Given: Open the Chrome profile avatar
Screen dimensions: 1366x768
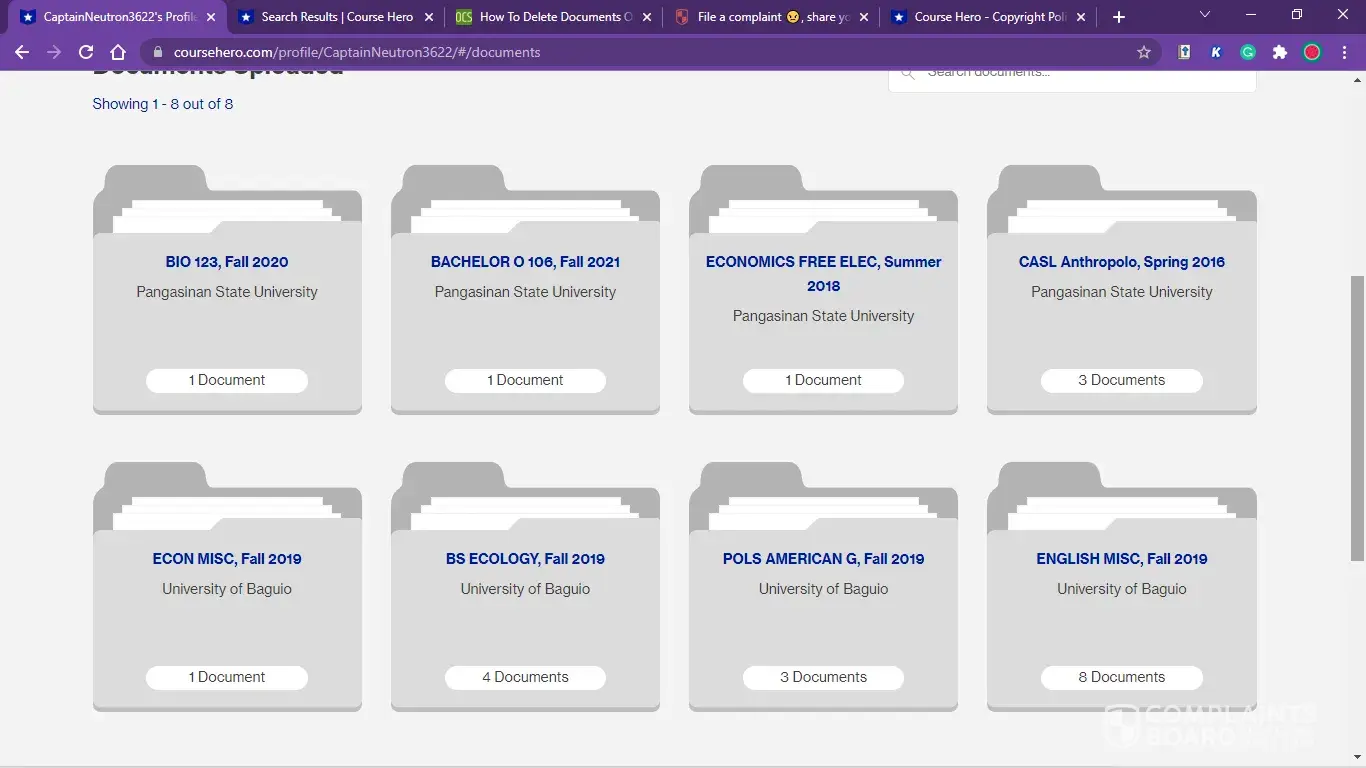Looking at the screenshot, I should 1312,52.
